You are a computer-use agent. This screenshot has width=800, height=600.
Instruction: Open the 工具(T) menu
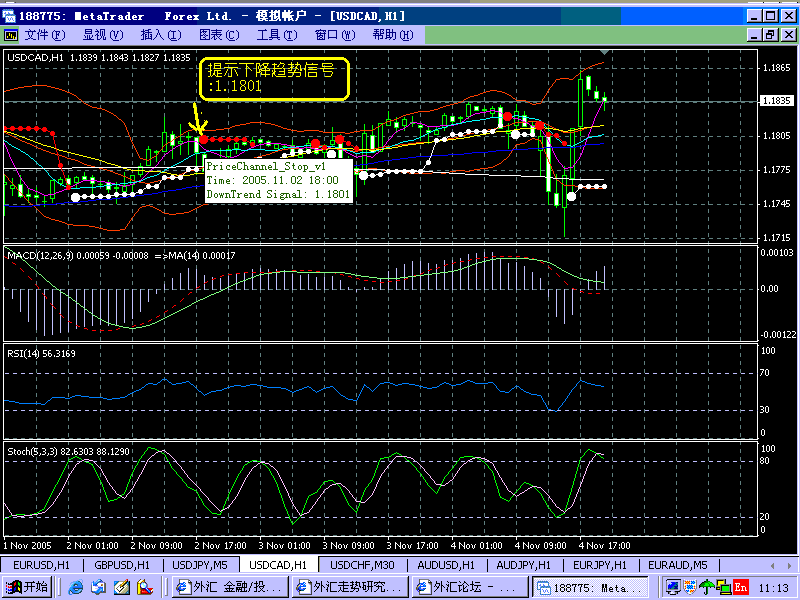point(277,35)
